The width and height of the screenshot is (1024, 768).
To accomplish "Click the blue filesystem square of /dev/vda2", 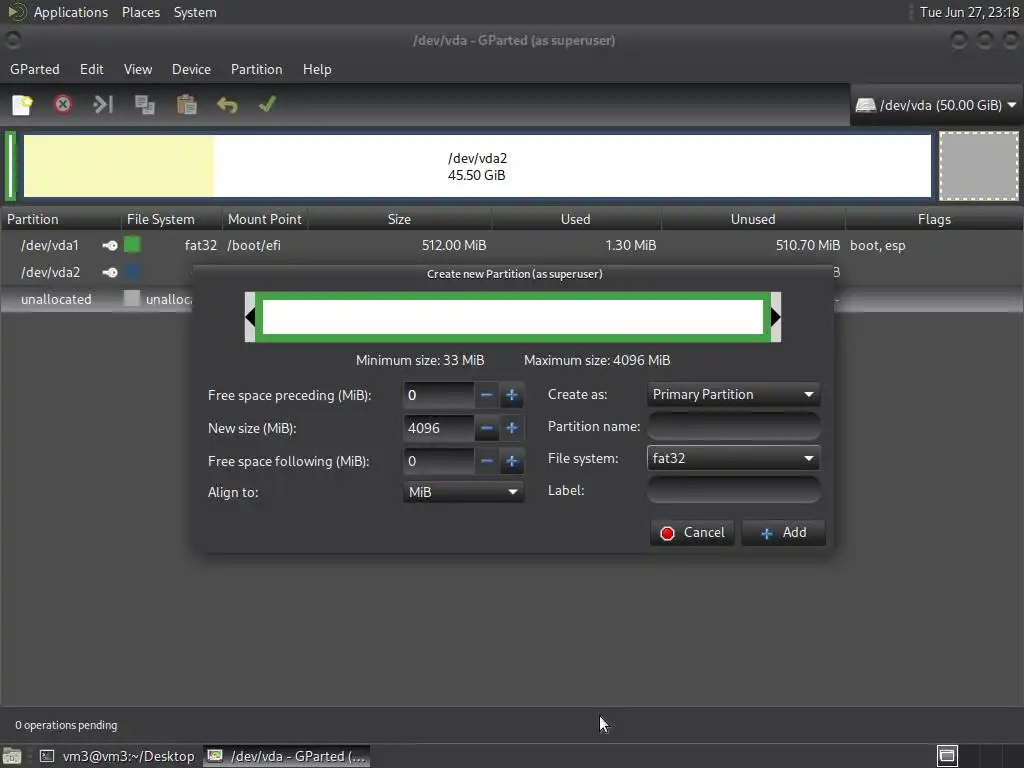I will pos(132,272).
